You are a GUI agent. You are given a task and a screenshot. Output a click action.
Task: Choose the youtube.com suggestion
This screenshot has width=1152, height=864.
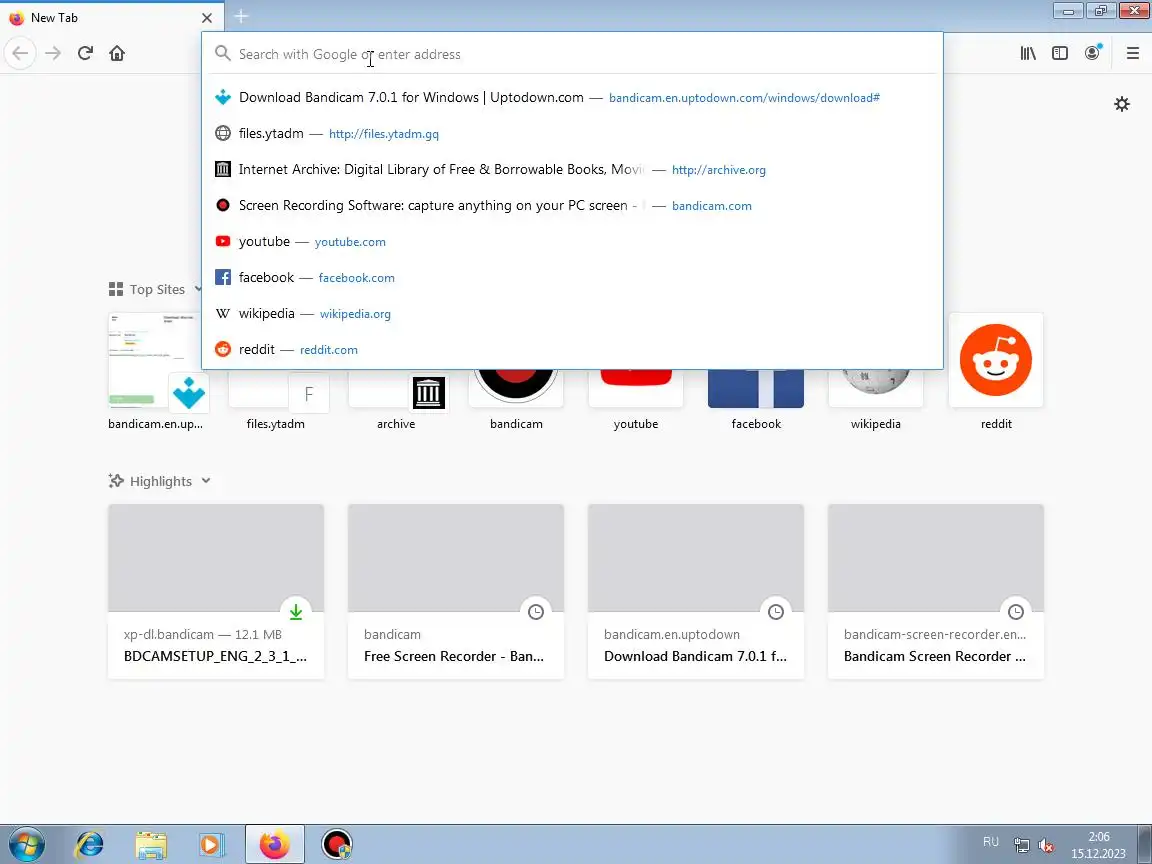coord(572,241)
